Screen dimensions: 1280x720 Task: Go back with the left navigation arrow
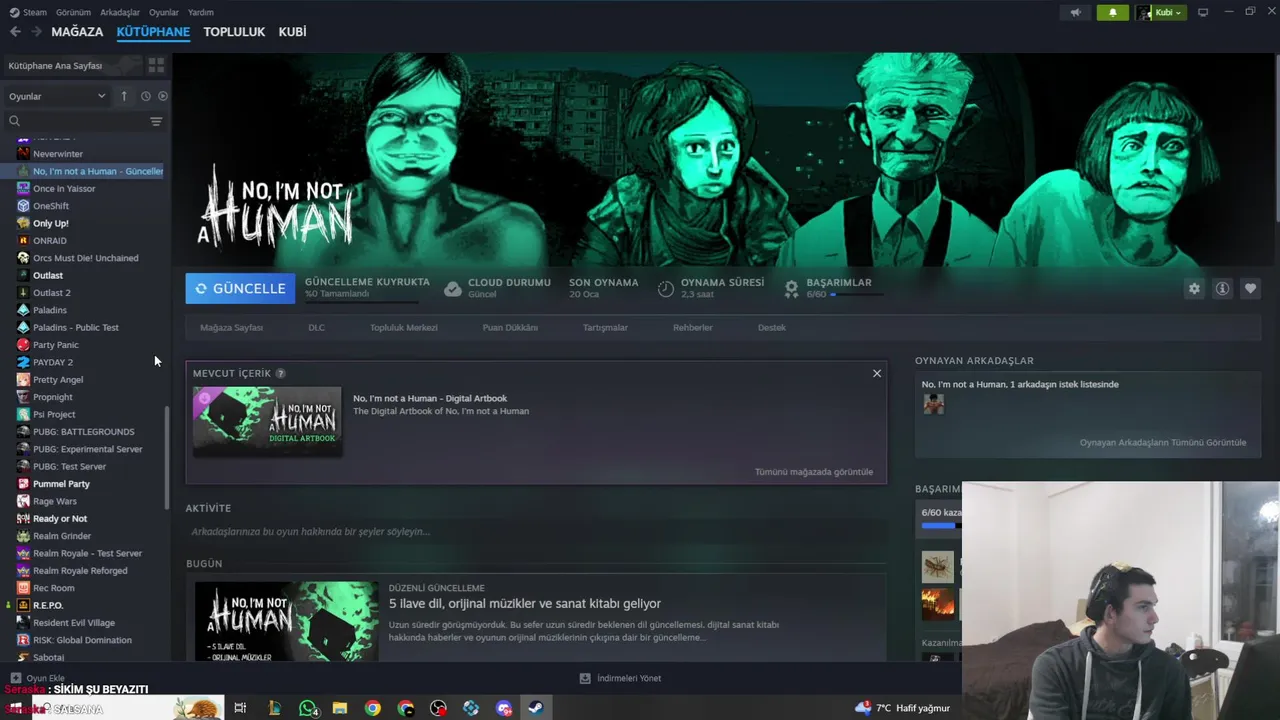pyautogui.click(x=15, y=32)
